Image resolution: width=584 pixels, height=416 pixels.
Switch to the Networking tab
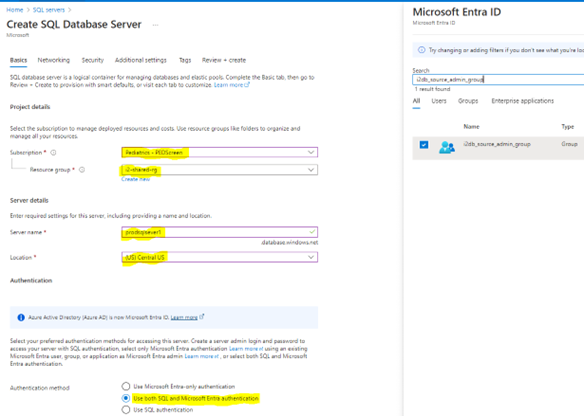point(54,60)
